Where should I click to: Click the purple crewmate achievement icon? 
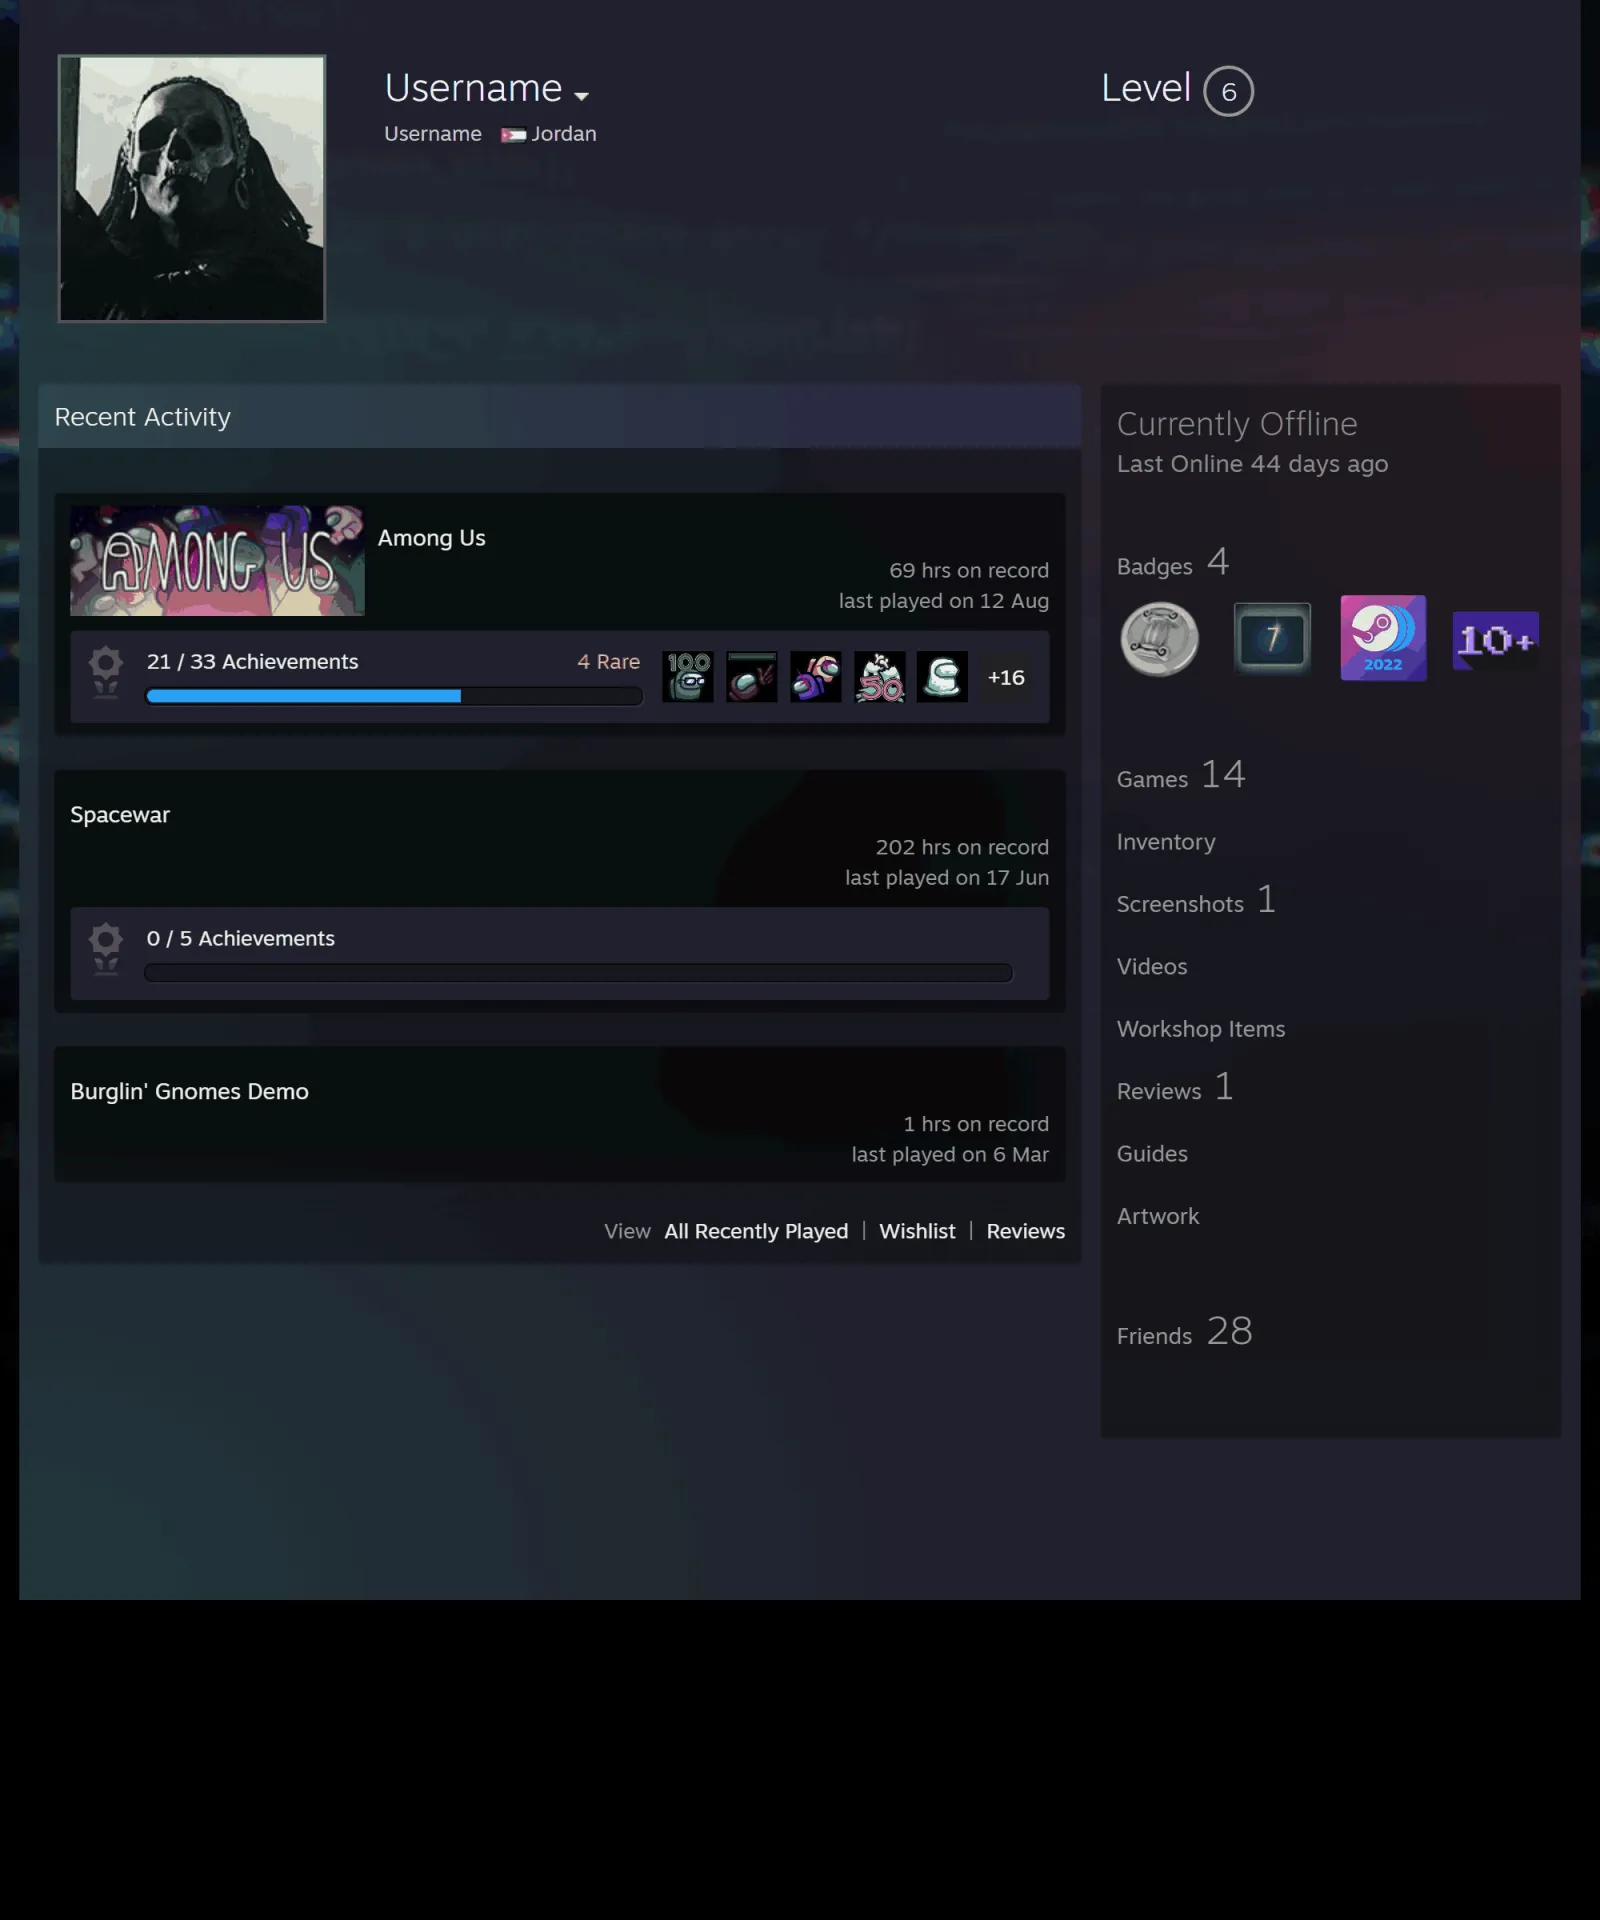point(816,677)
